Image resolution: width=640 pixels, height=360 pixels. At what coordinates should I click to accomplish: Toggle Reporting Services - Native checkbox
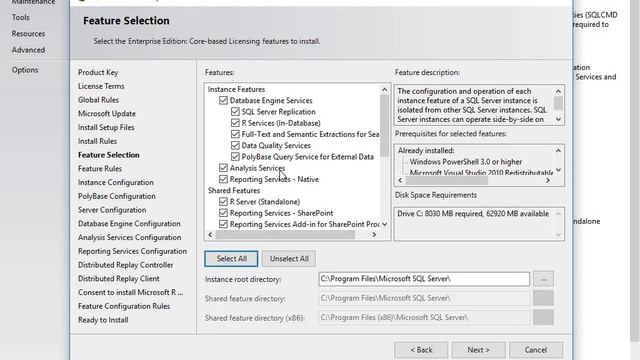(223, 179)
